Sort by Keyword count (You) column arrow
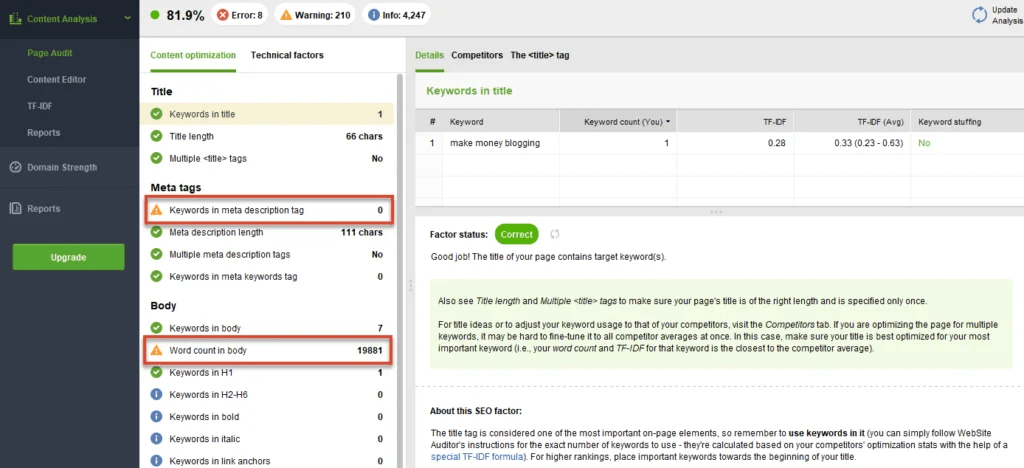Image resolution: width=1024 pixels, height=468 pixels. pos(667,122)
